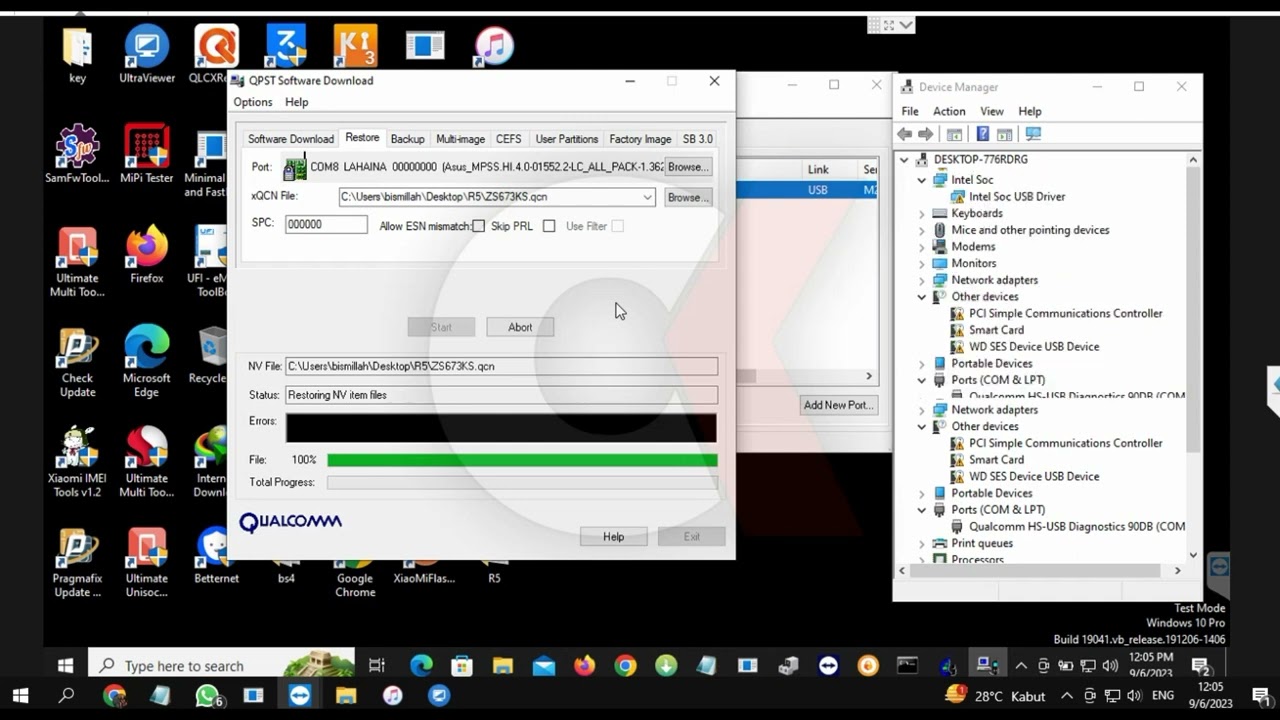Expand the Keyboards category
Image resolution: width=1280 pixels, height=720 pixels.
point(922,213)
